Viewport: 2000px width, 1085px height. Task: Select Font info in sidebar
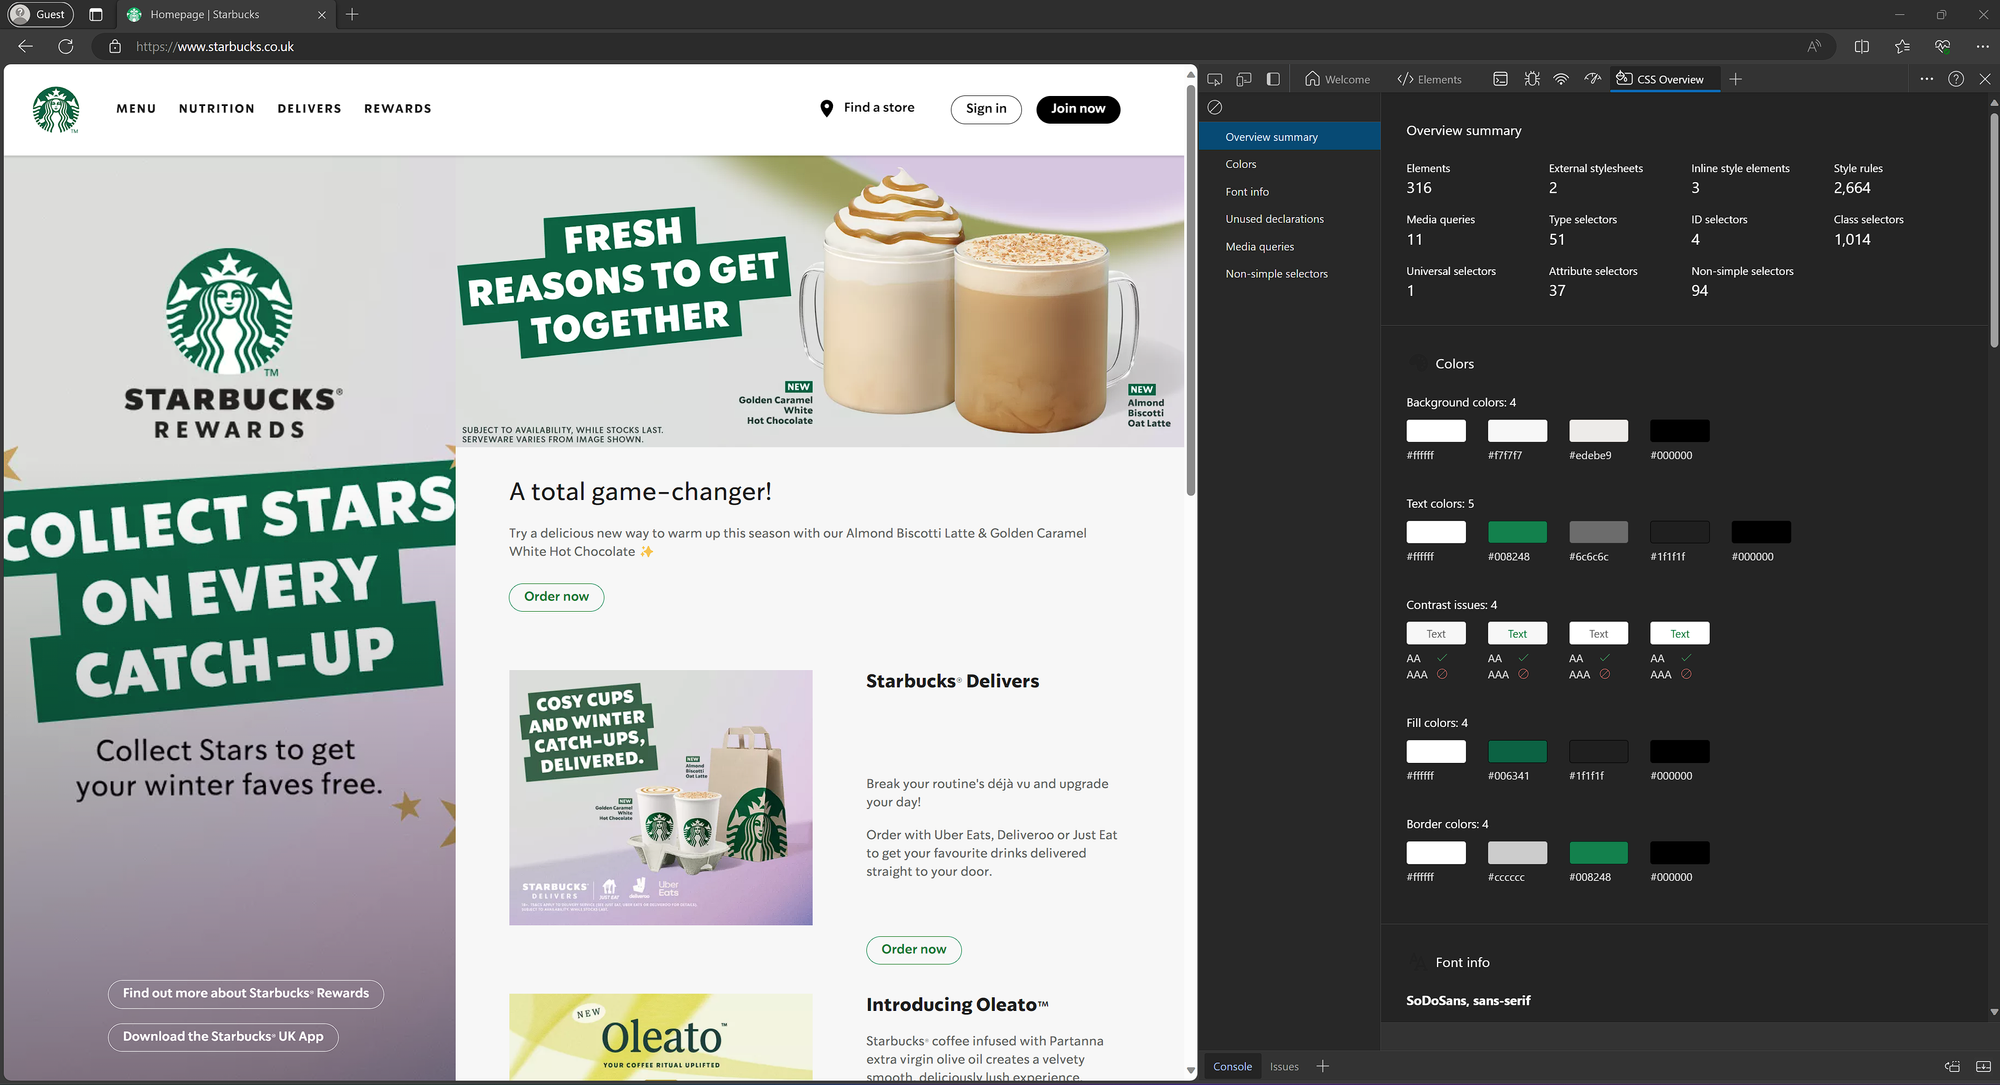[1247, 192]
